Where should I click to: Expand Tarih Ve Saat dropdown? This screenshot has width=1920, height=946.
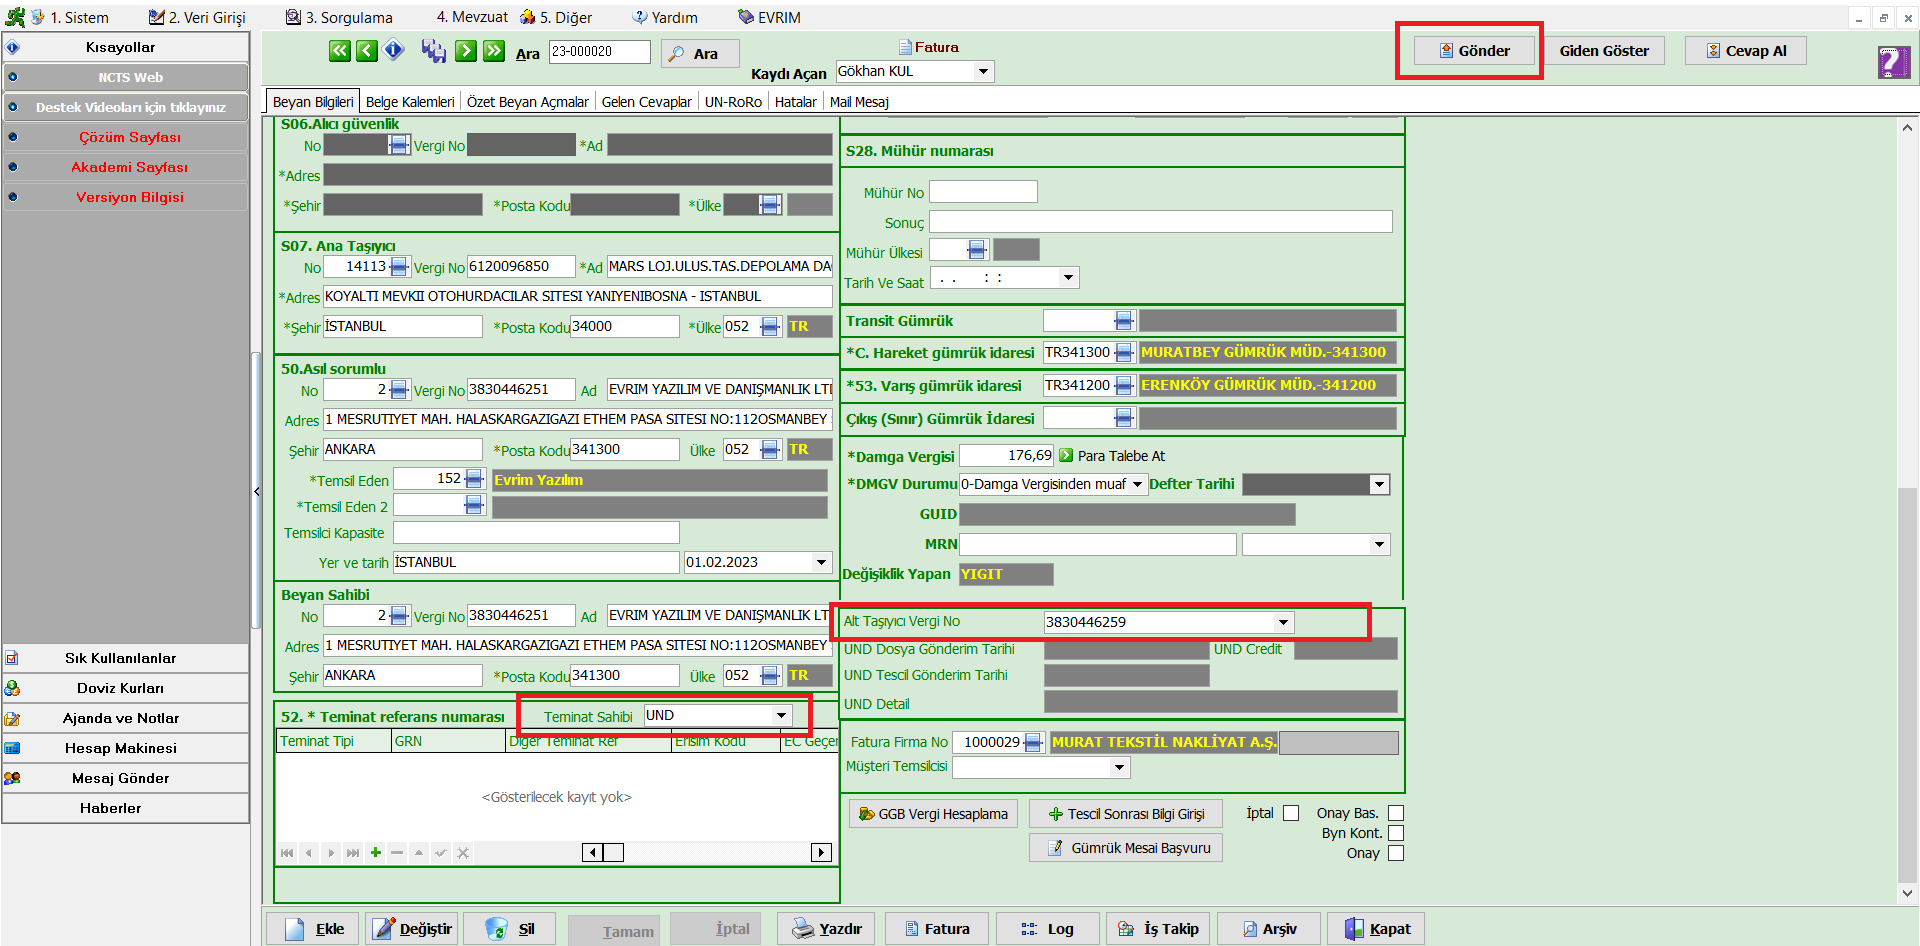1068,278
